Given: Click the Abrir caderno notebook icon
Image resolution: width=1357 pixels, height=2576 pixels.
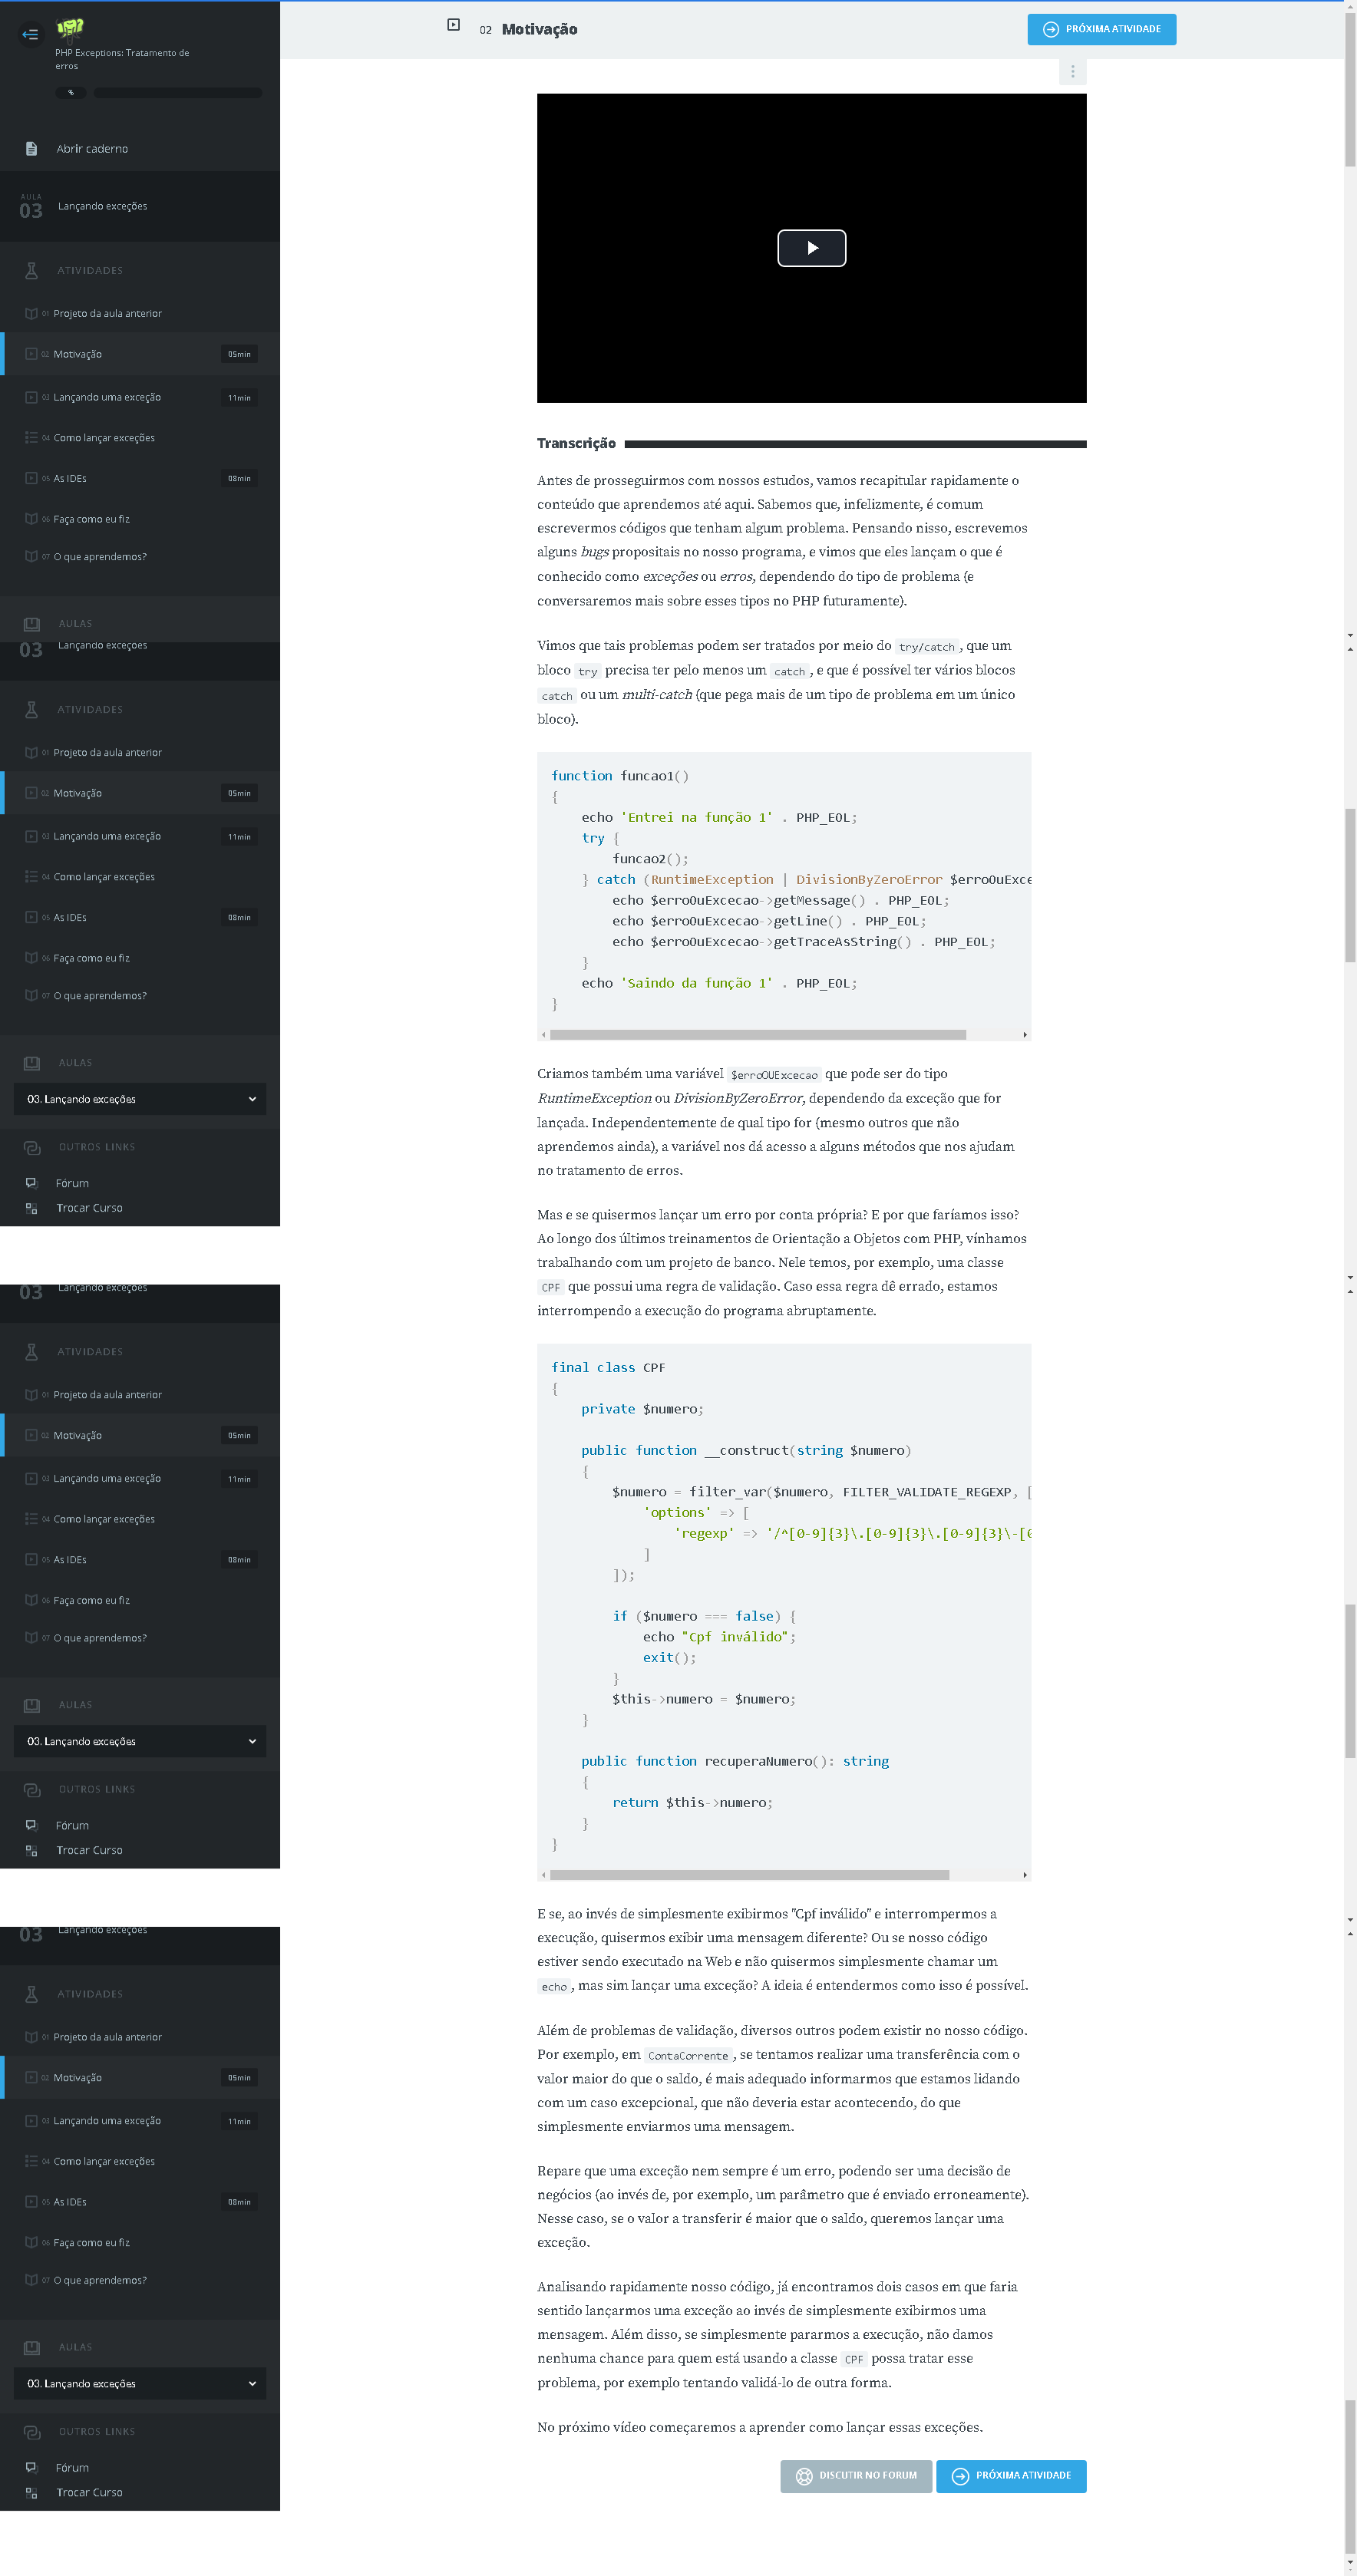Looking at the screenshot, I should [x=31, y=149].
